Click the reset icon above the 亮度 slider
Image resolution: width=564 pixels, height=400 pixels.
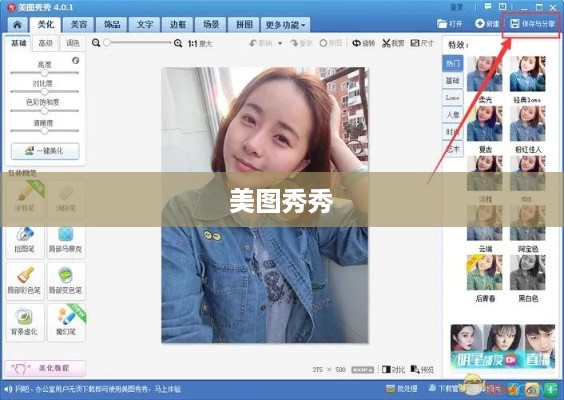(76, 60)
